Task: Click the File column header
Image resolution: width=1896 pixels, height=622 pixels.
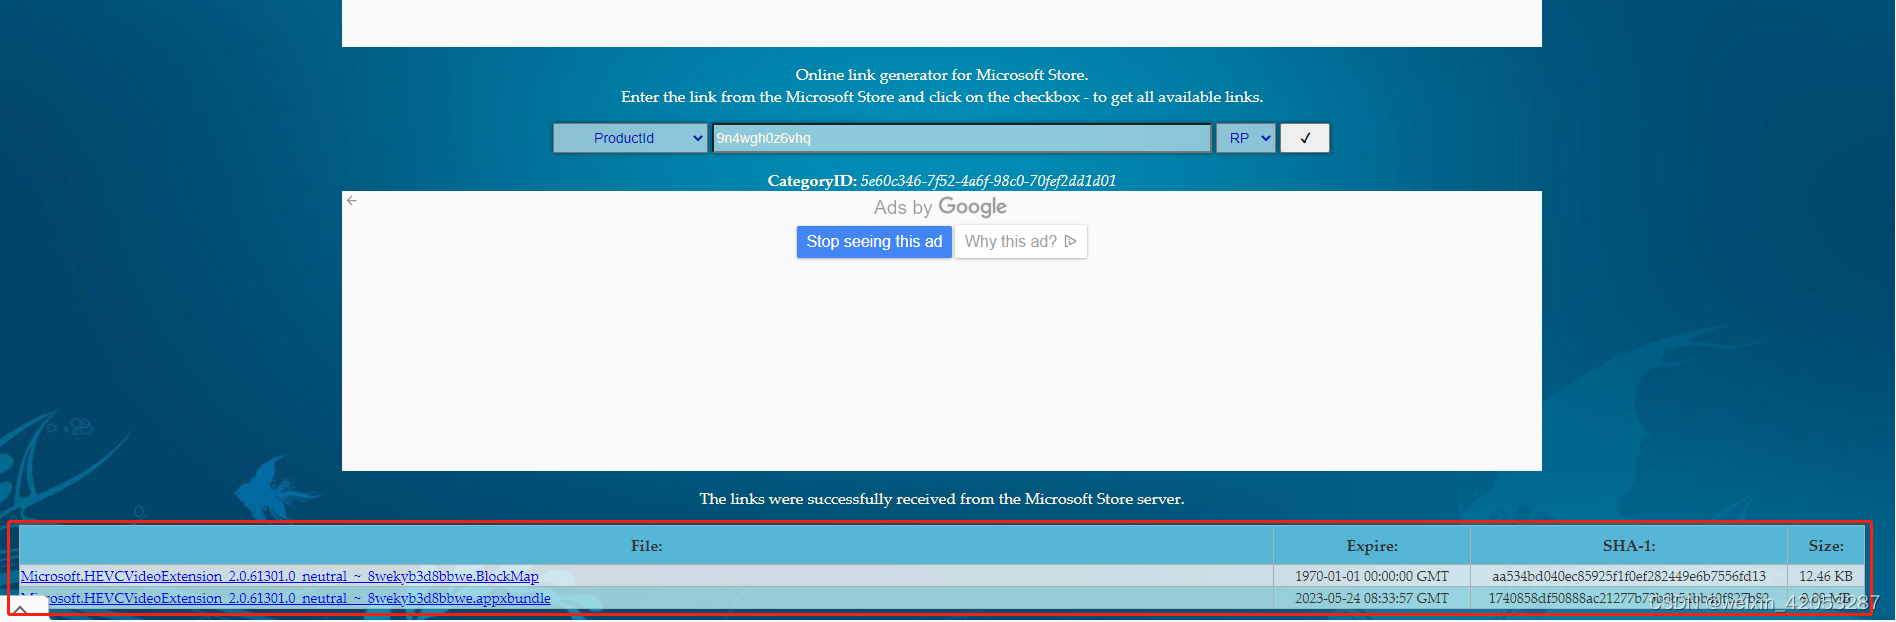Action: coord(646,546)
